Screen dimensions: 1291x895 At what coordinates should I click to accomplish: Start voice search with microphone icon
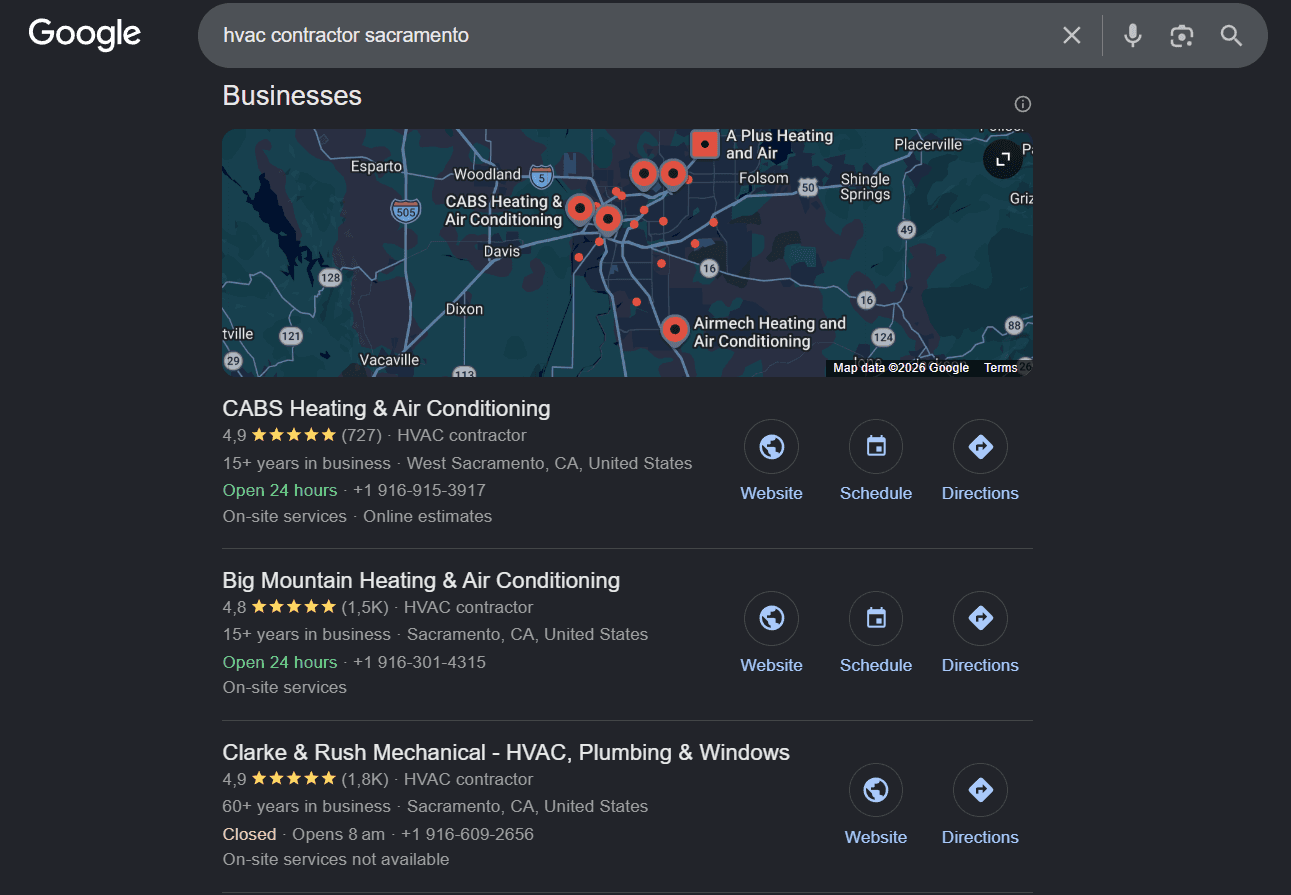[x=1133, y=36]
